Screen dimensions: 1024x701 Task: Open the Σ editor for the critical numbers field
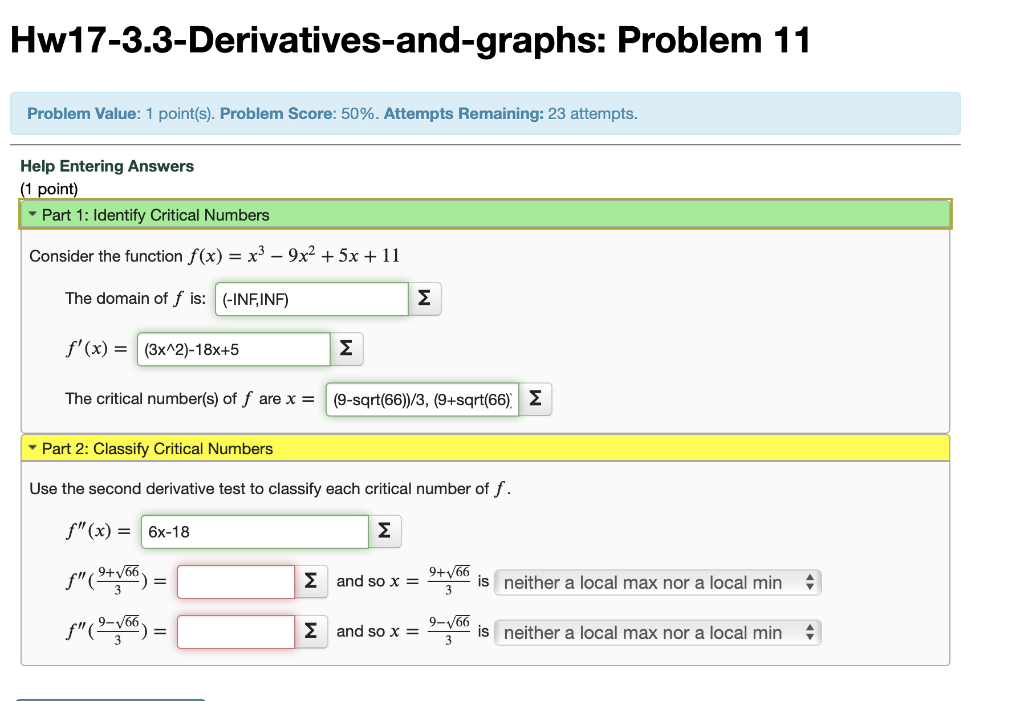tap(536, 398)
